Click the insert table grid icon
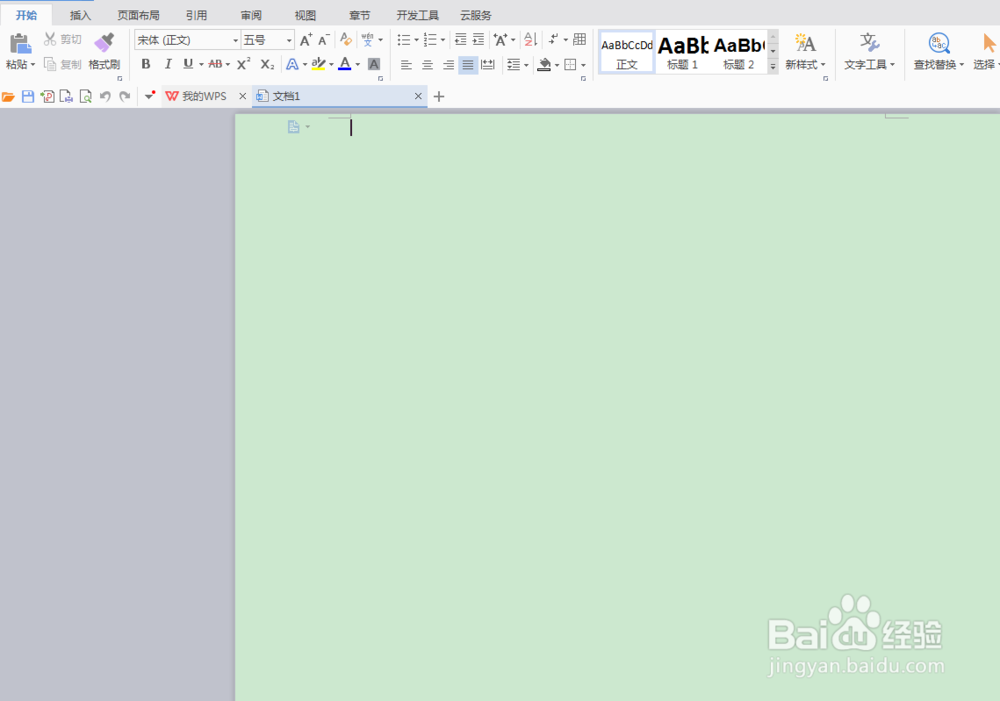Image resolution: width=1000 pixels, height=701 pixels. pyautogui.click(x=579, y=39)
